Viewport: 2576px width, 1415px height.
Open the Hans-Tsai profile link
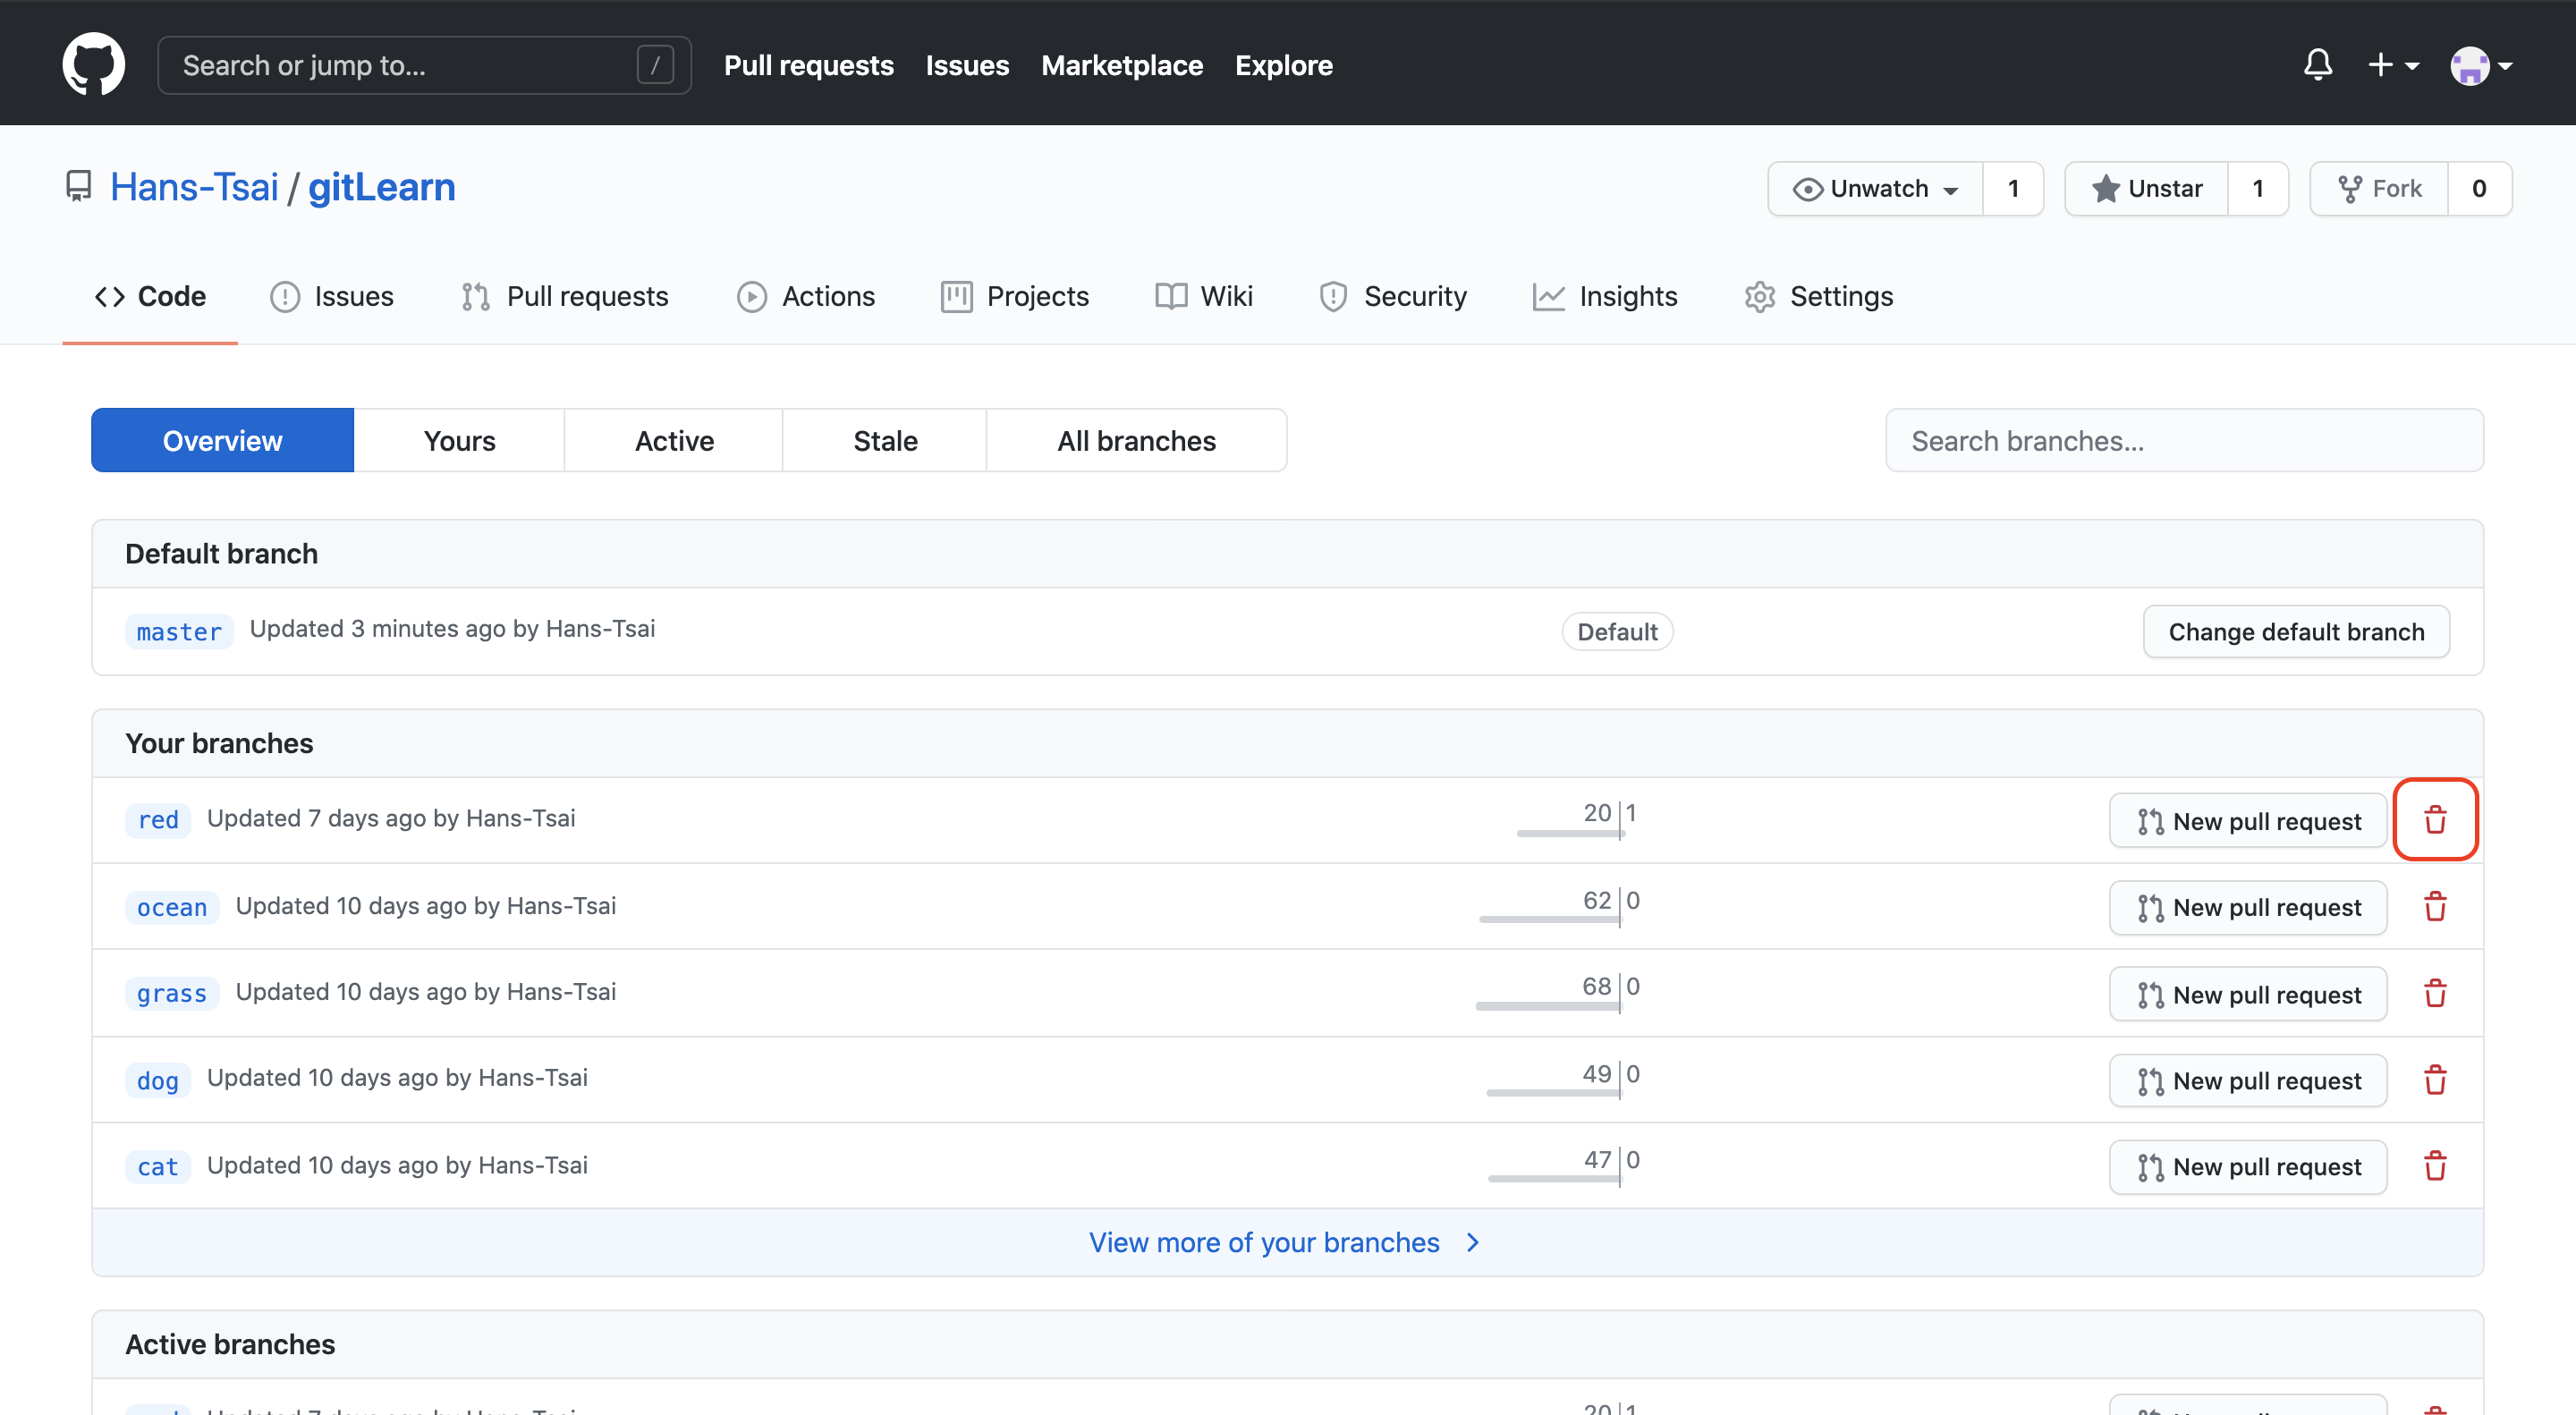click(x=194, y=187)
